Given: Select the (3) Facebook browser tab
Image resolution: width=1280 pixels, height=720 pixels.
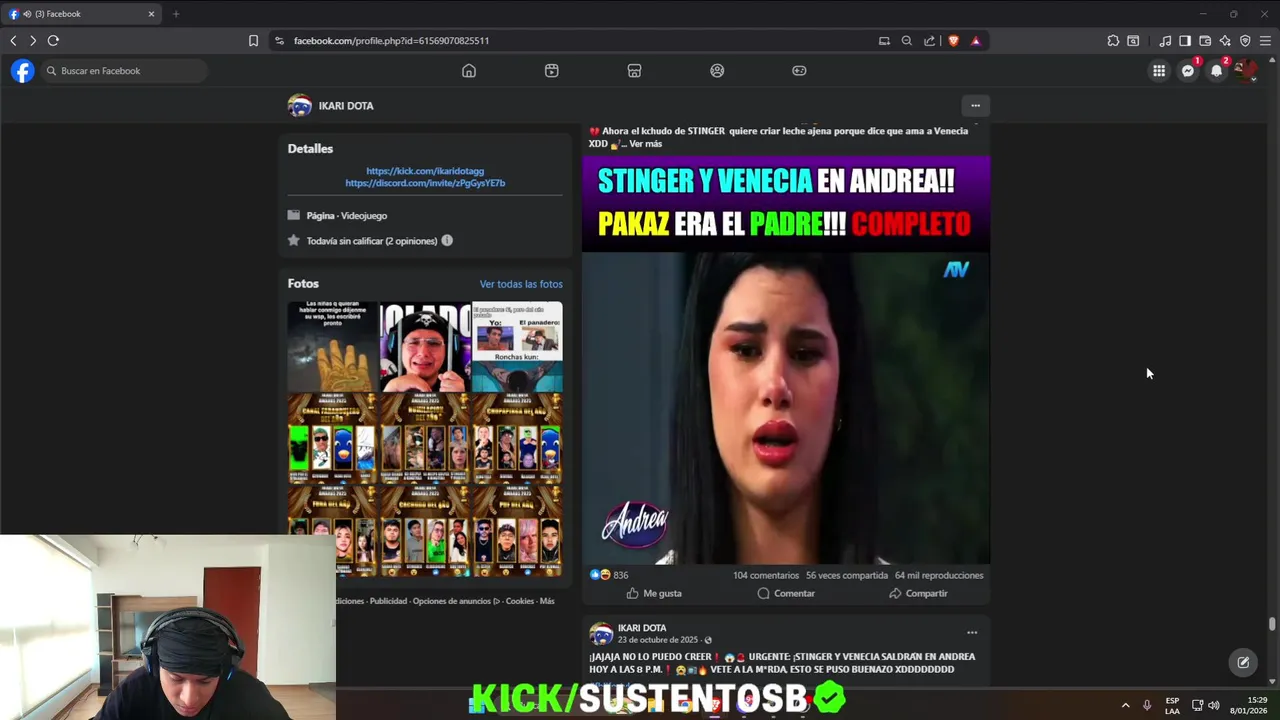Looking at the screenshot, I should [82, 14].
